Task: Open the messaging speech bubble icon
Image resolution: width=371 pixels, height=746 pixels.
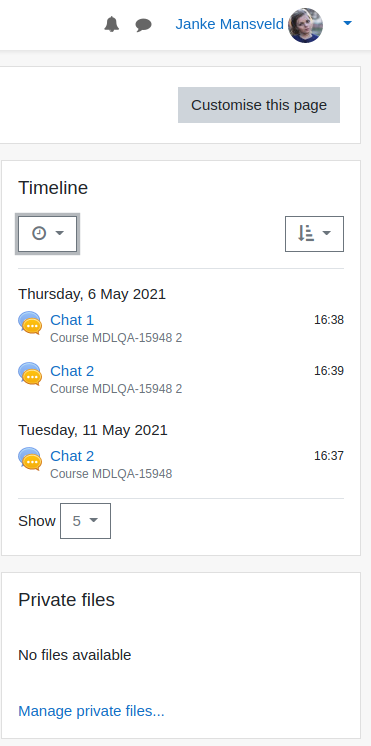Action: [x=143, y=25]
